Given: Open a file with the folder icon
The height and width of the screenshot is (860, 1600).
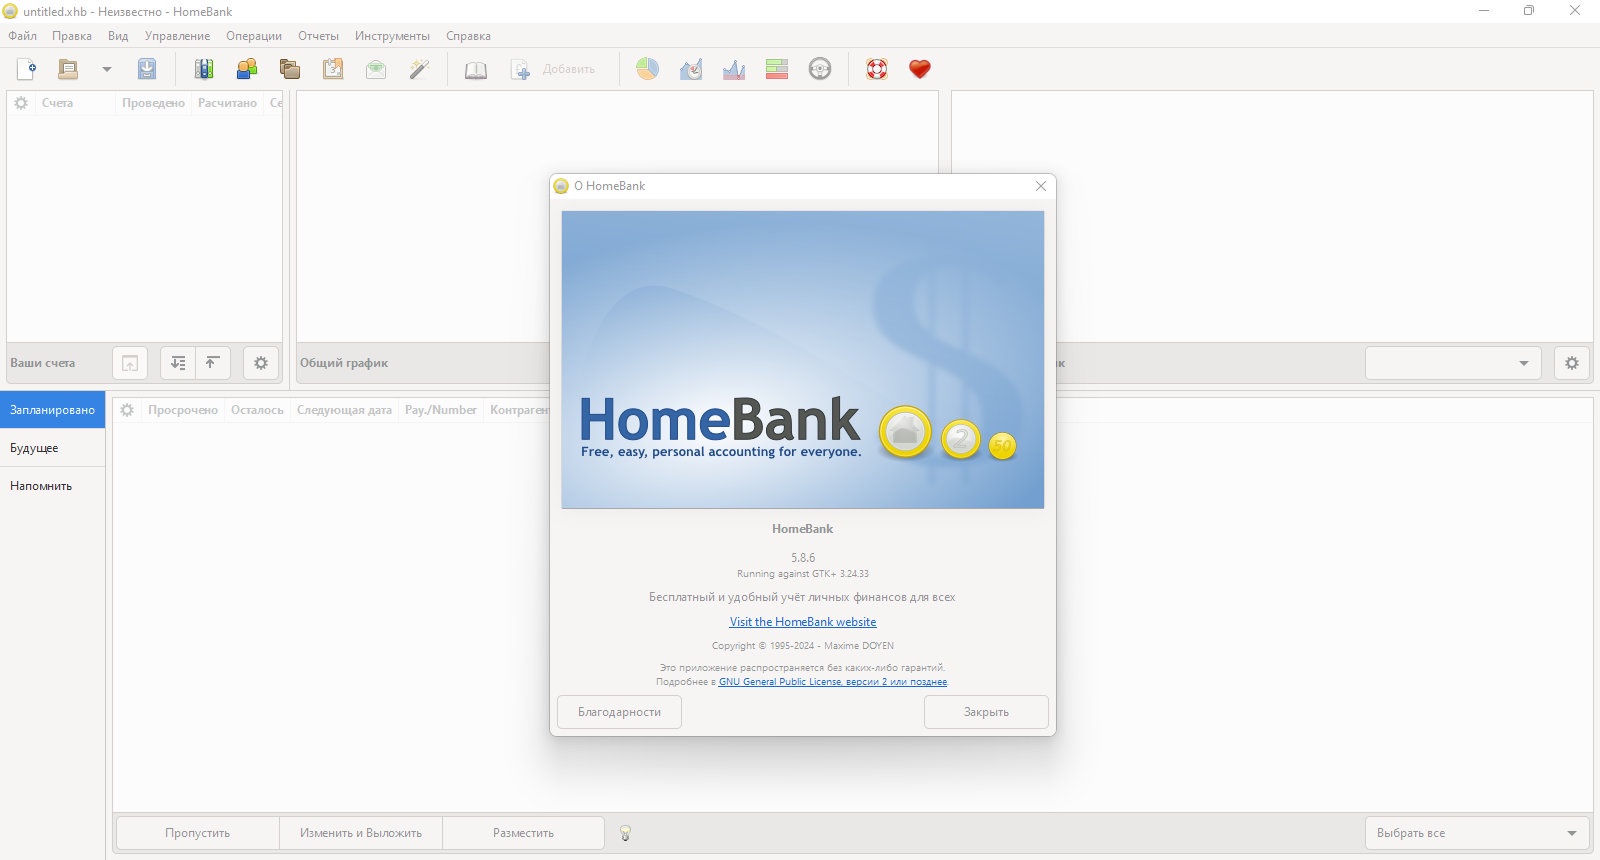Looking at the screenshot, I should tap(68, 69).
